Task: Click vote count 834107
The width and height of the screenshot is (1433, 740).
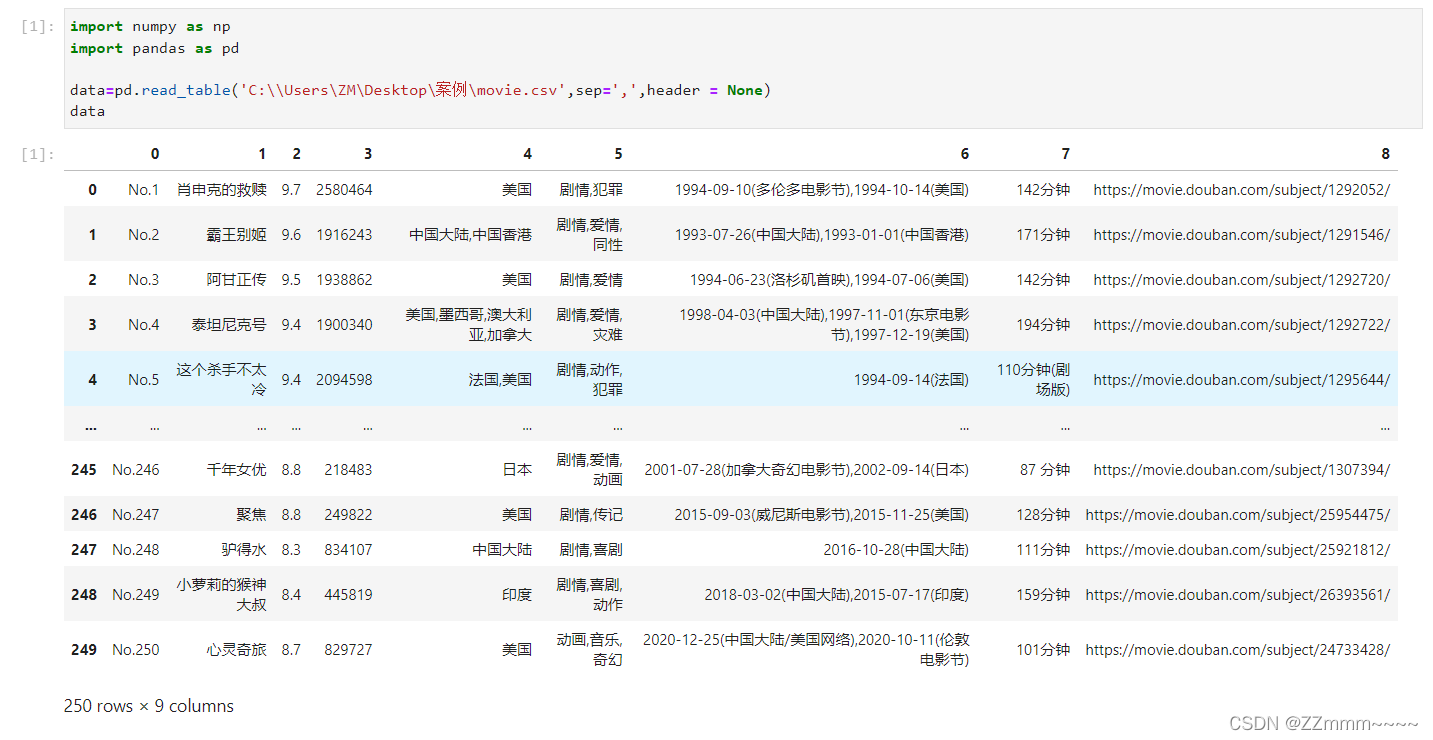Action: point(348,549)
